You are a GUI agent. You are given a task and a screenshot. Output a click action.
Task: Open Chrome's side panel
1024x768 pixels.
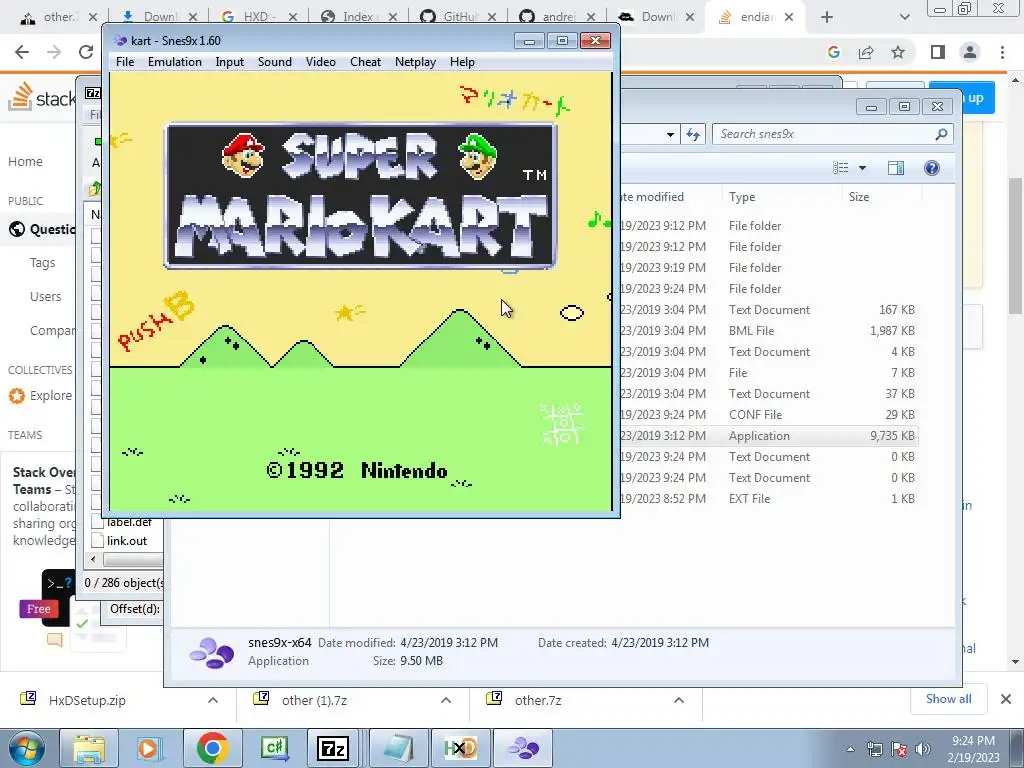click(x=938, y=52)
